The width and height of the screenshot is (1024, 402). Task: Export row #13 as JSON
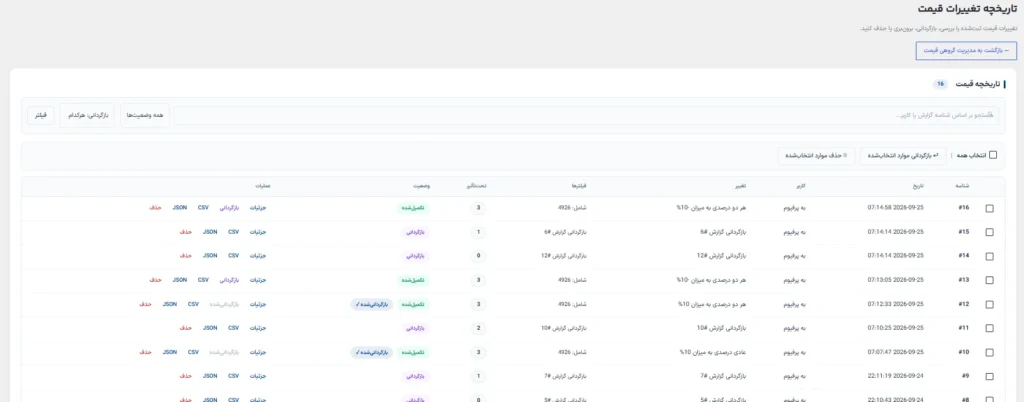180,280
